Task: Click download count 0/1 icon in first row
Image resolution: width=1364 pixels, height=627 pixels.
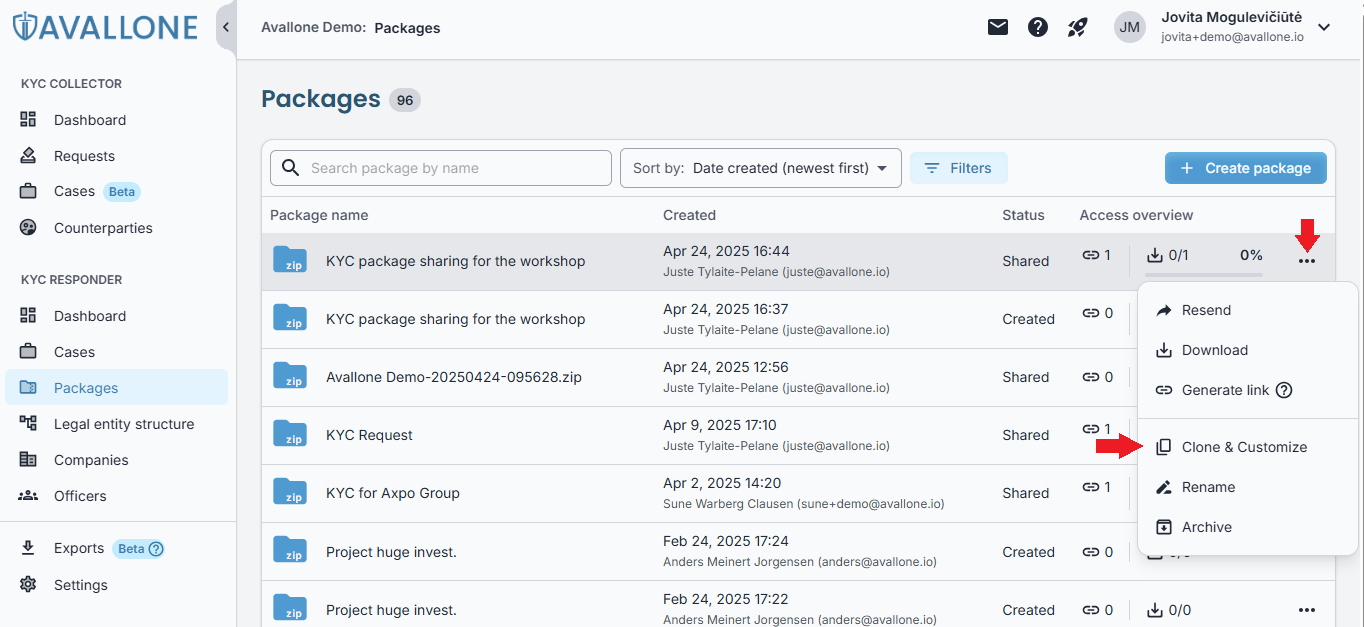Action: [1156, 255]
